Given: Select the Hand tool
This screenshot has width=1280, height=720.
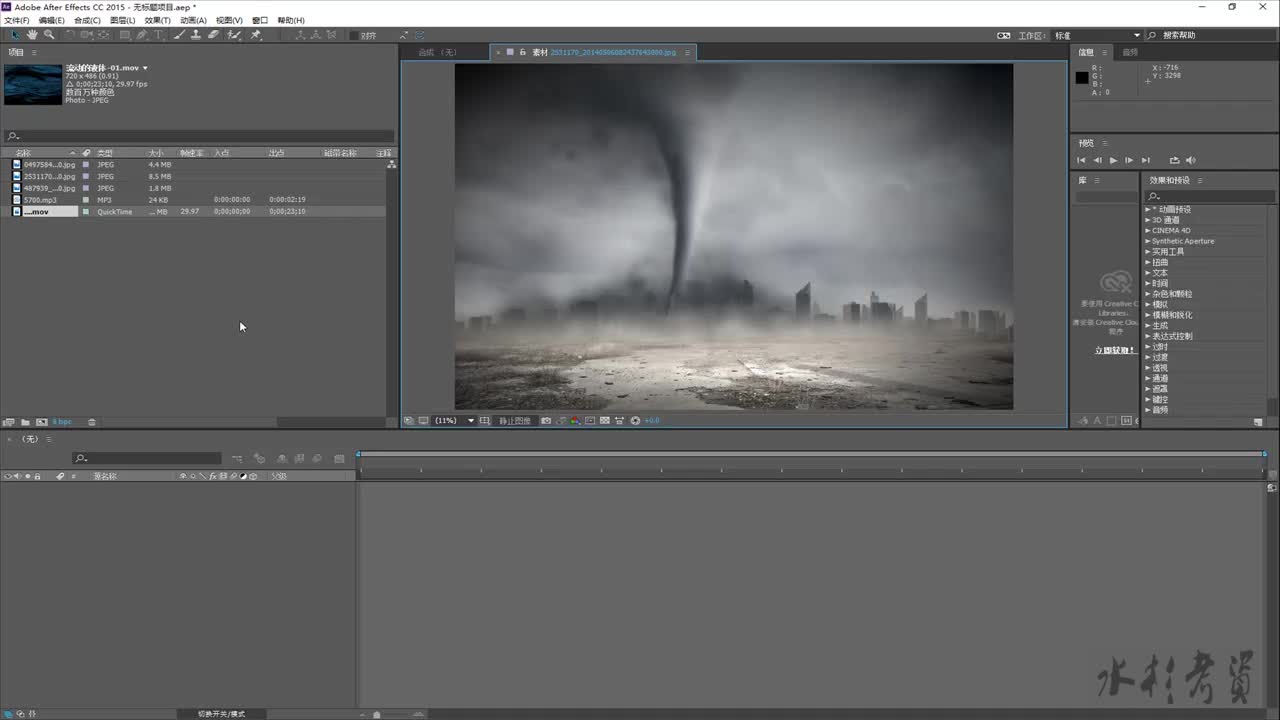Looking at the screenshot, I should (32, 35).
